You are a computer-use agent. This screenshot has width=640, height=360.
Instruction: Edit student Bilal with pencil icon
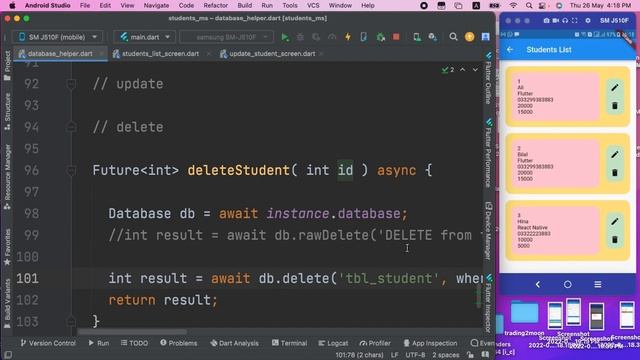click(x=615, y=155)
